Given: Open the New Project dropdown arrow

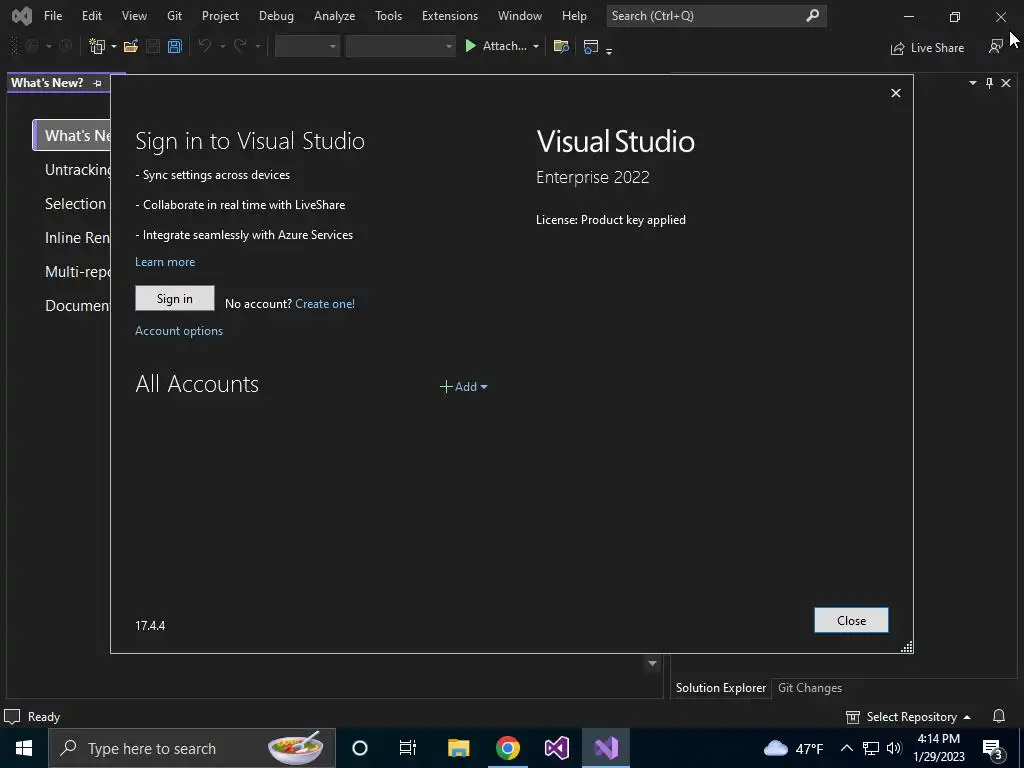Looking at the screenshot, I should pos(114,46).
